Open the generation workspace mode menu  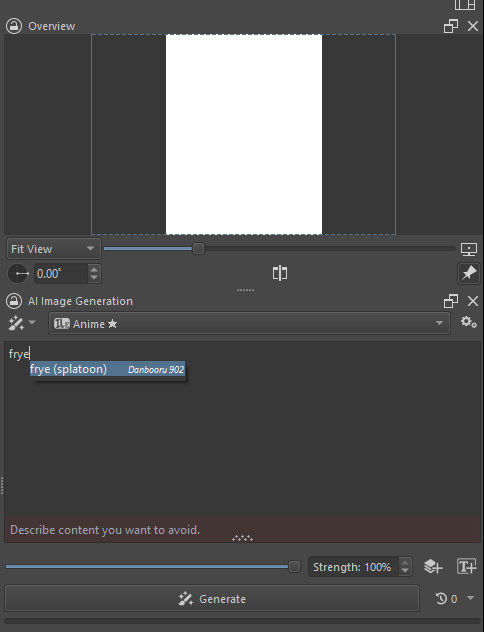(x=22, y=323)
